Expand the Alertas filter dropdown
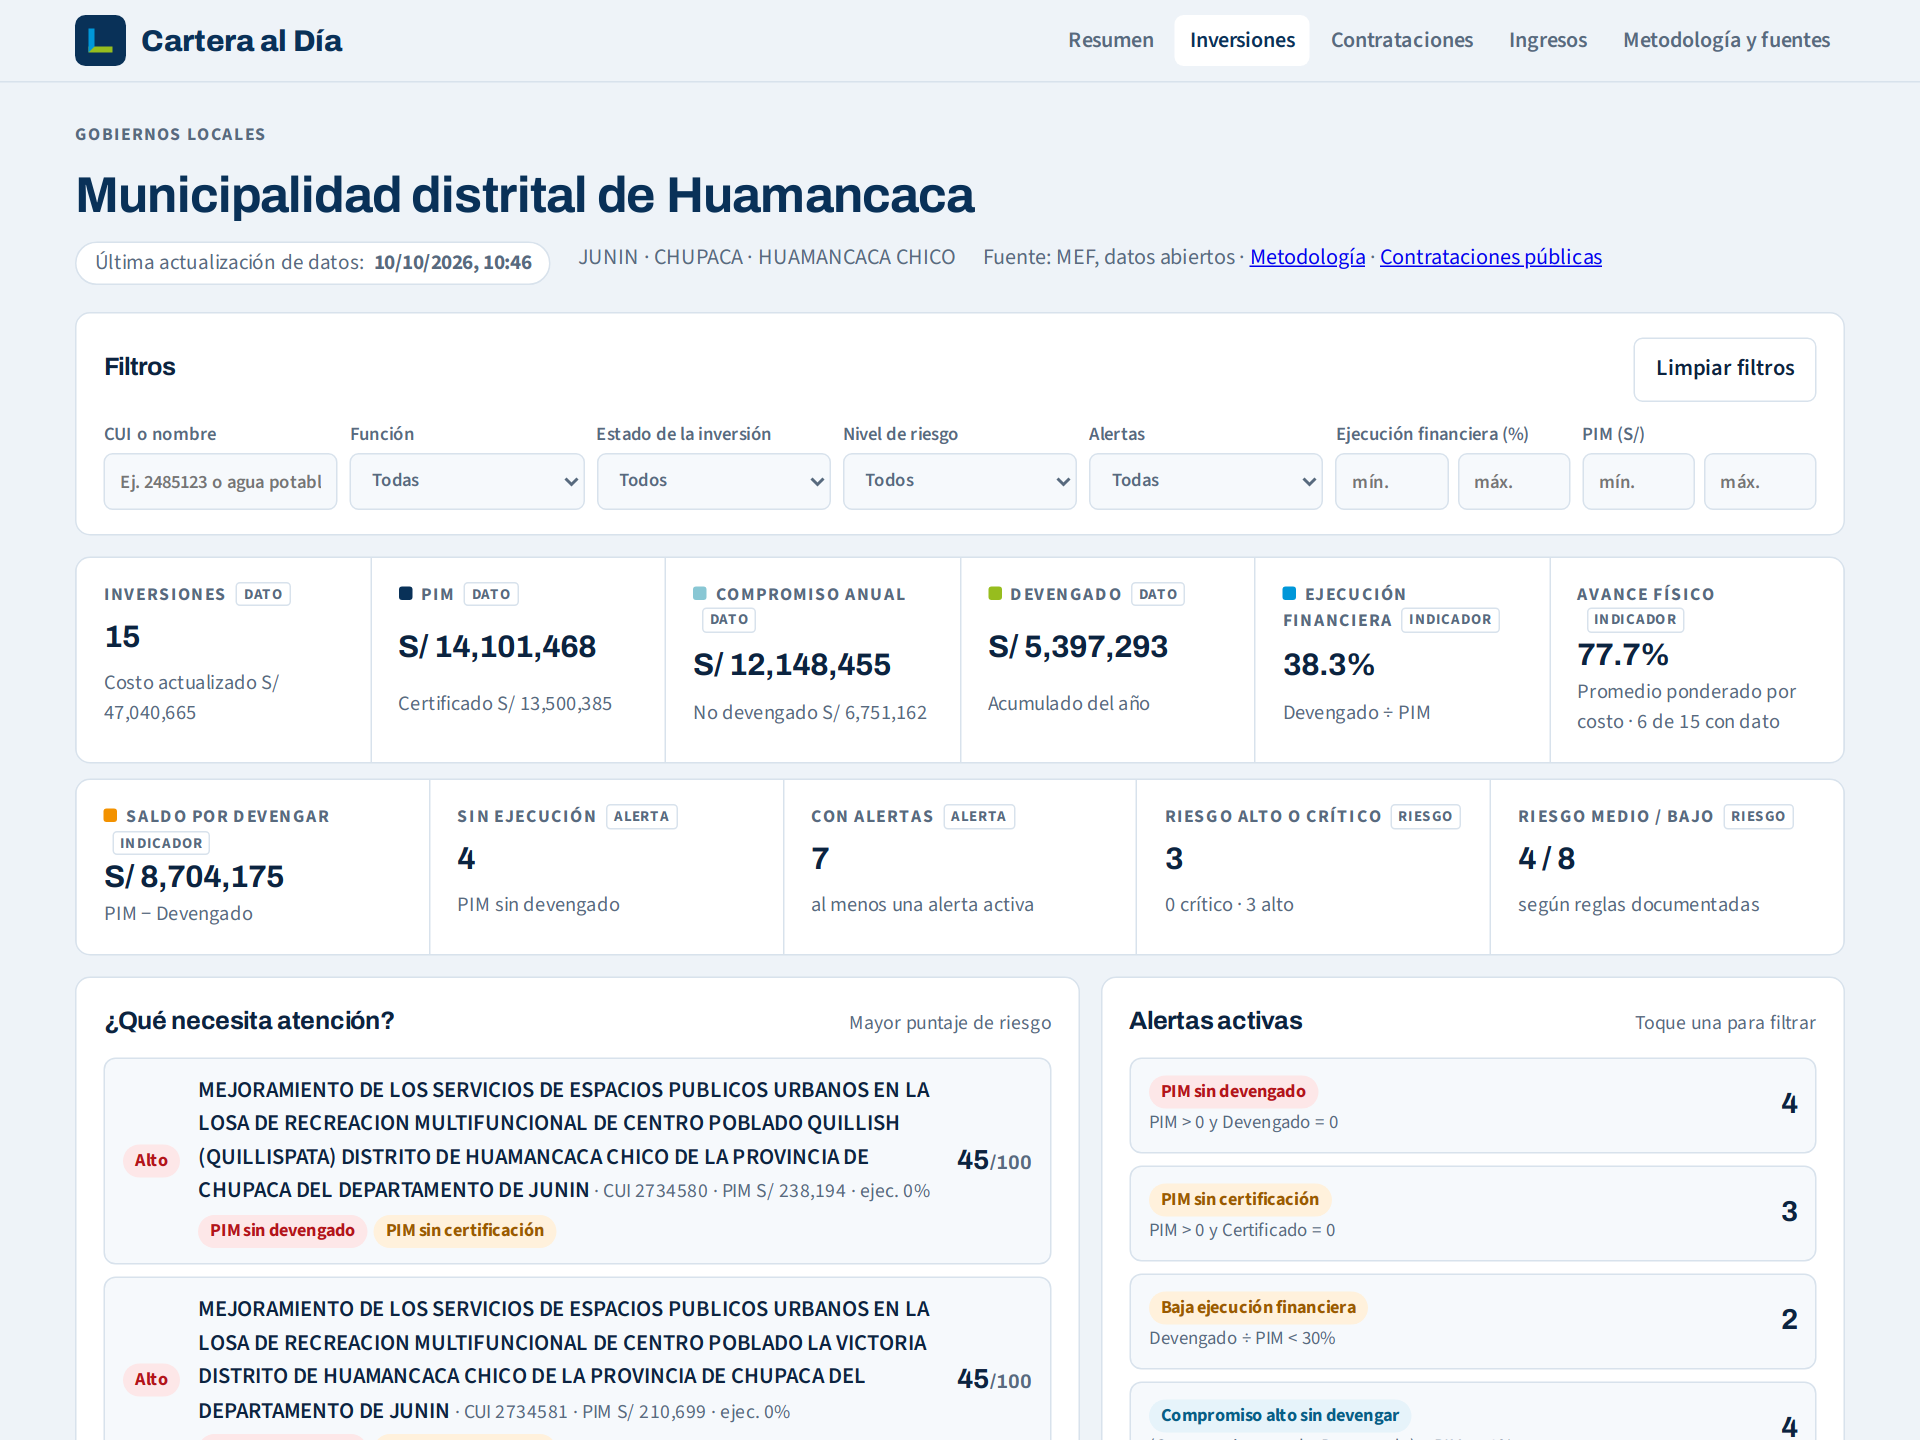This screenshot has width=1920, height=1440. [1205, 481]
